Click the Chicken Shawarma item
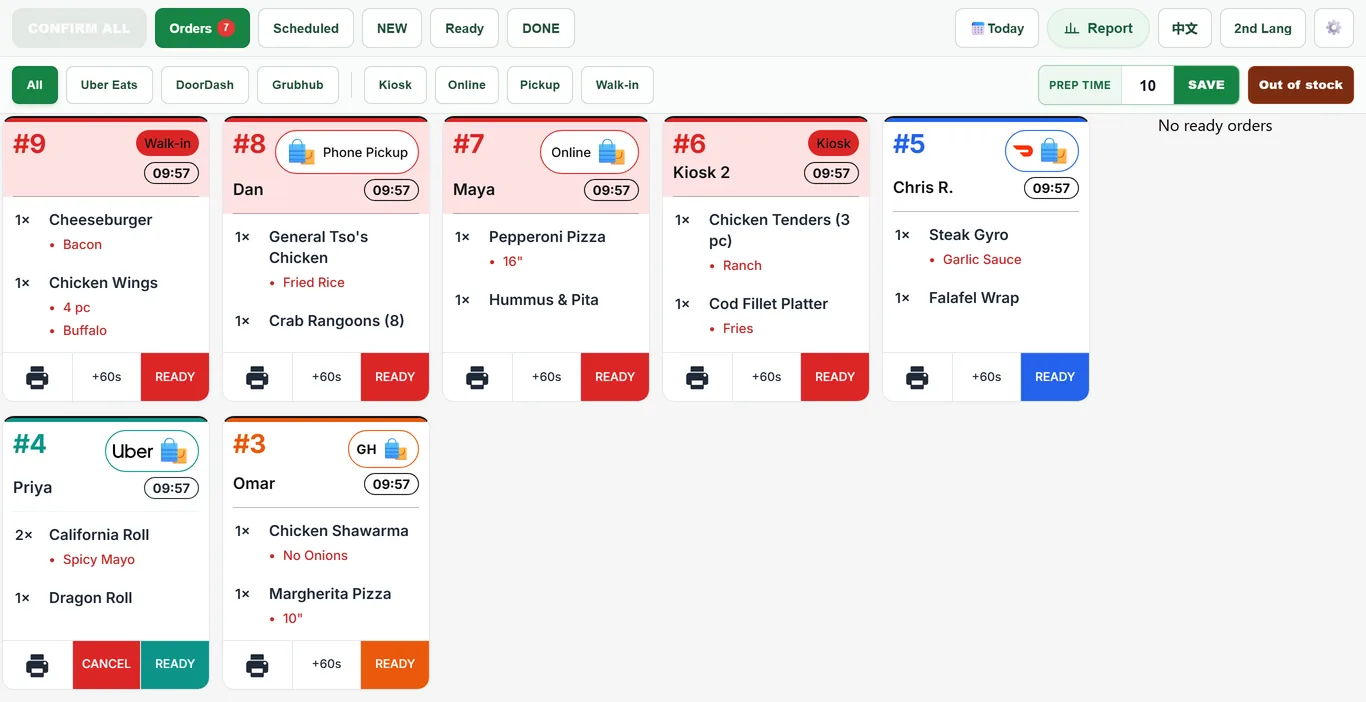1366x702 pixels. [338, 531]
